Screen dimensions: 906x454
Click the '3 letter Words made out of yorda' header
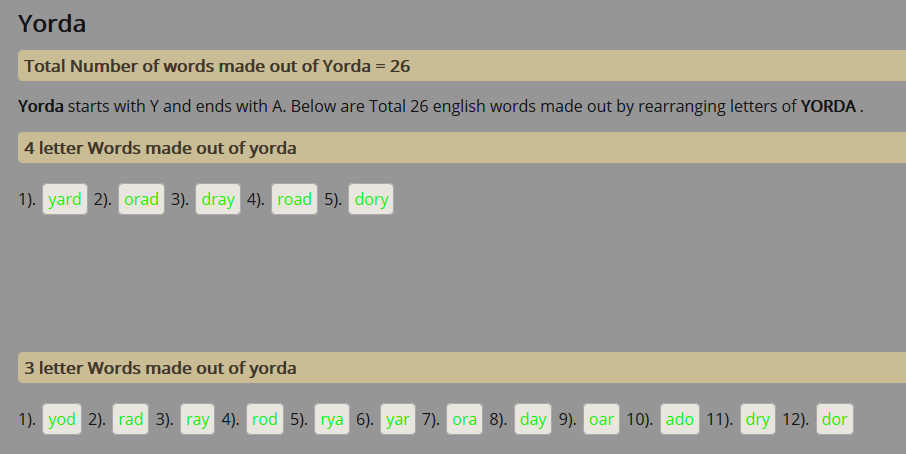pyautogui.click(x=160, y=368)
